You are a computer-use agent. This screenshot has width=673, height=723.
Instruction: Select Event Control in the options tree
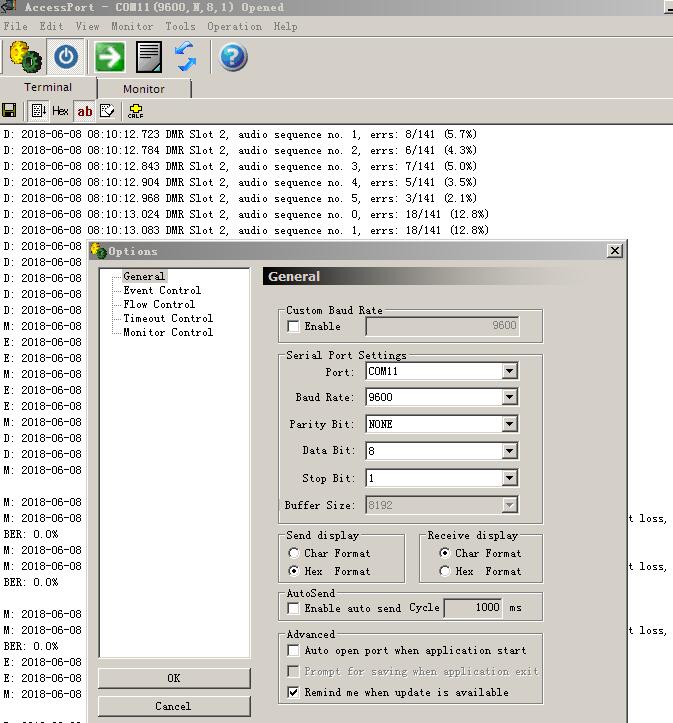pos(162,290)
